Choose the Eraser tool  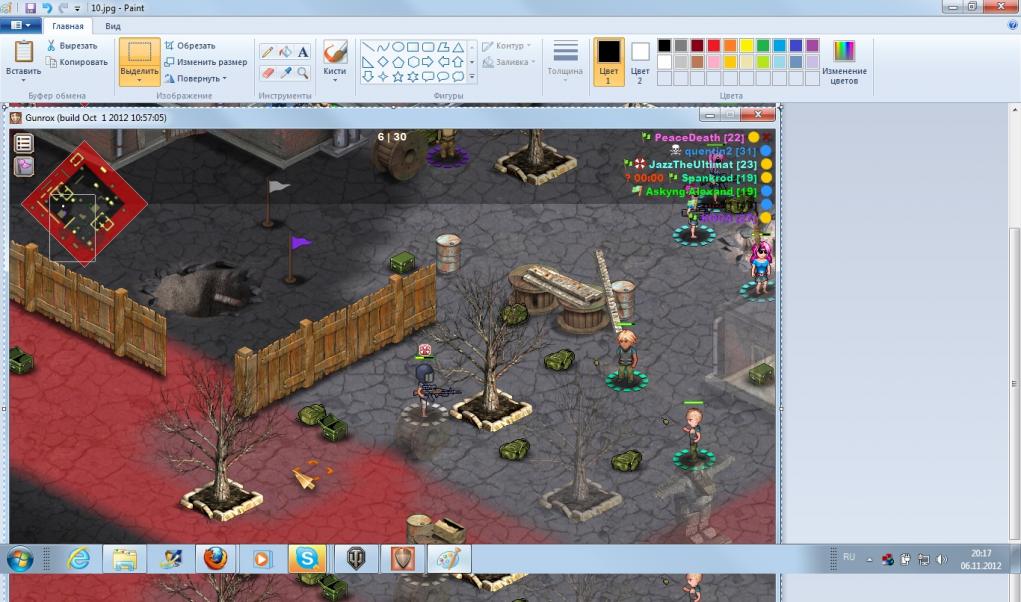click(x=267, y=73)
